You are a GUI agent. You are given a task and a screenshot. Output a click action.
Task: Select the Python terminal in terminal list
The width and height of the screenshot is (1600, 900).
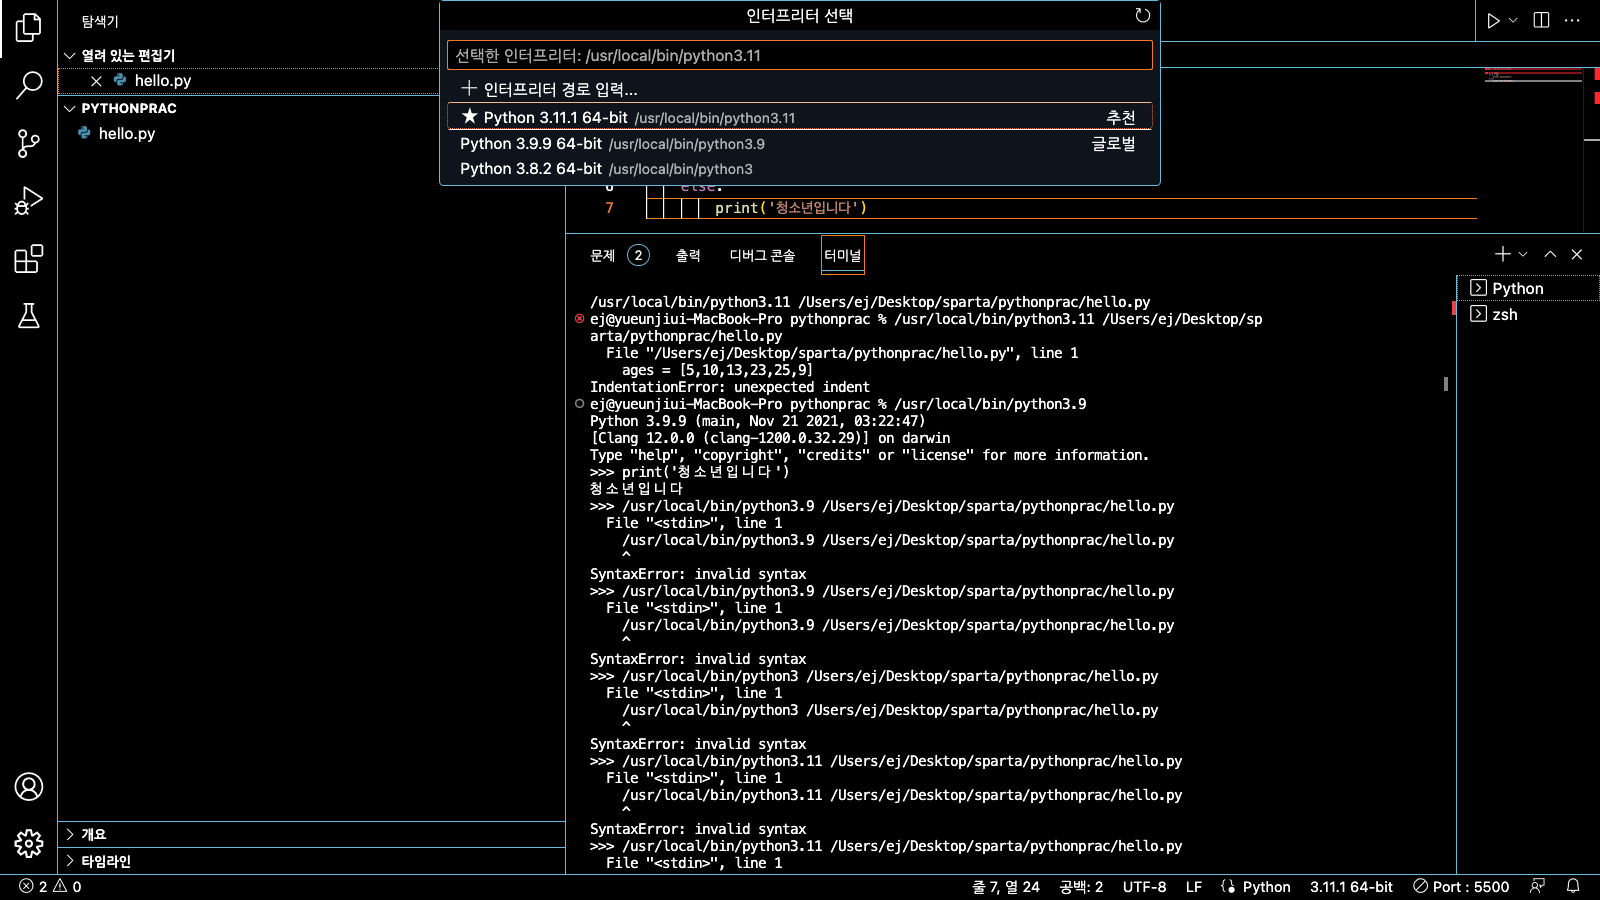click(x=1530, y=288)
